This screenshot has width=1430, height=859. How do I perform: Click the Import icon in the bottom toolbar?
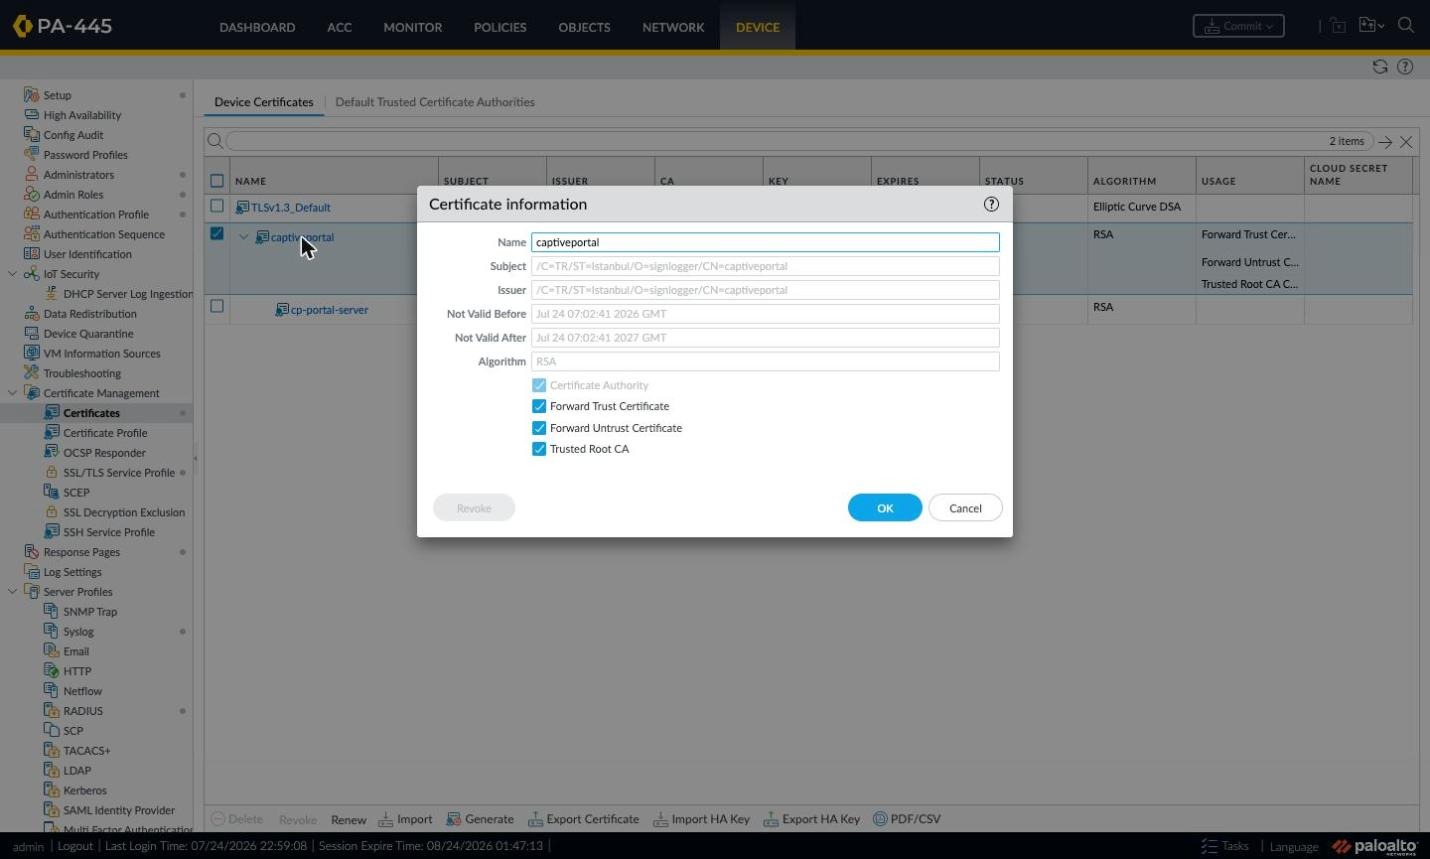385,819
